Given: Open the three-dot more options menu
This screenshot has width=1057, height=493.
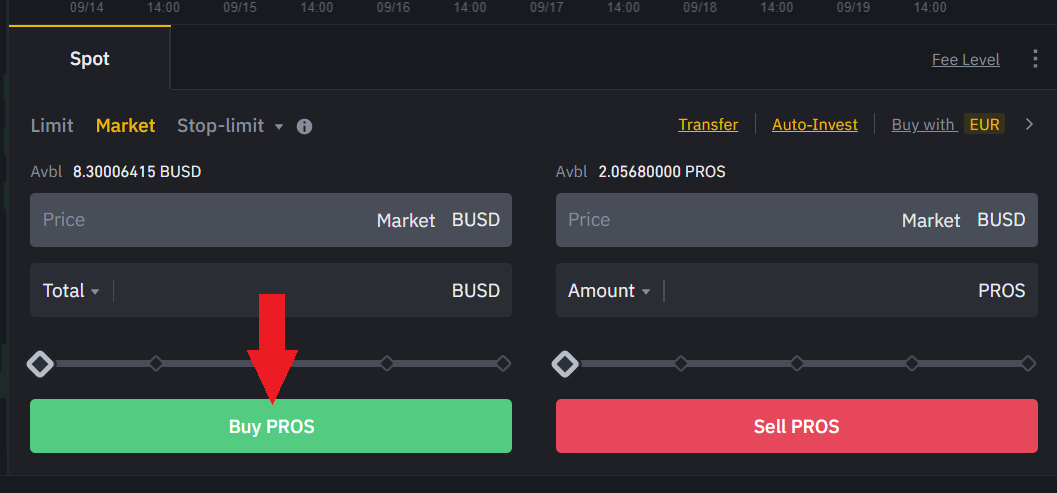Looking at the screenshot, I should [x=1035, y=59].
